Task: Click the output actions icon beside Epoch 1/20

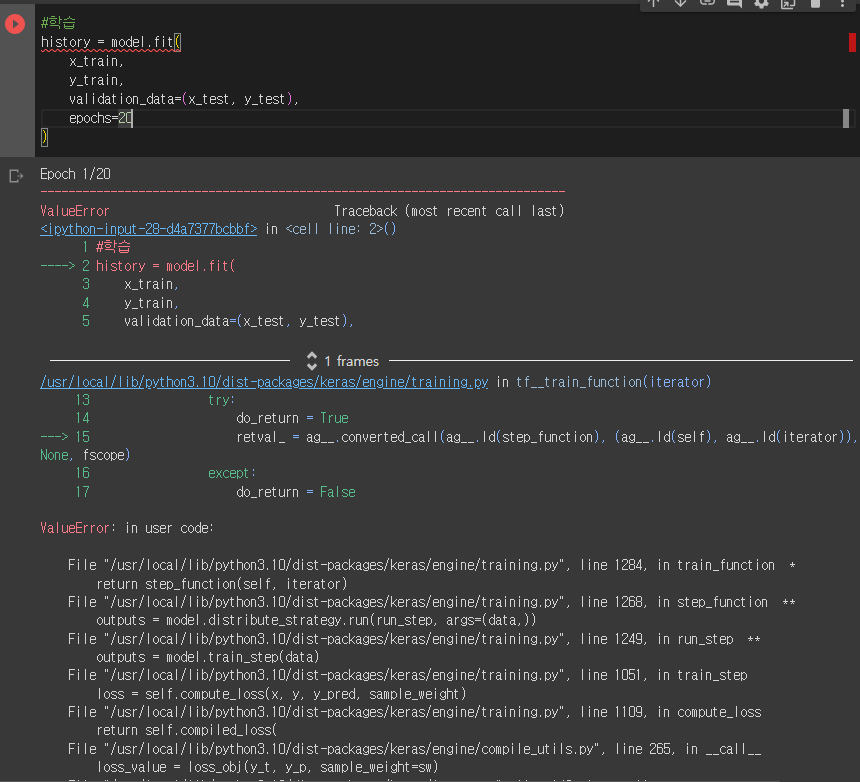Action: click(x=16, y=176)
